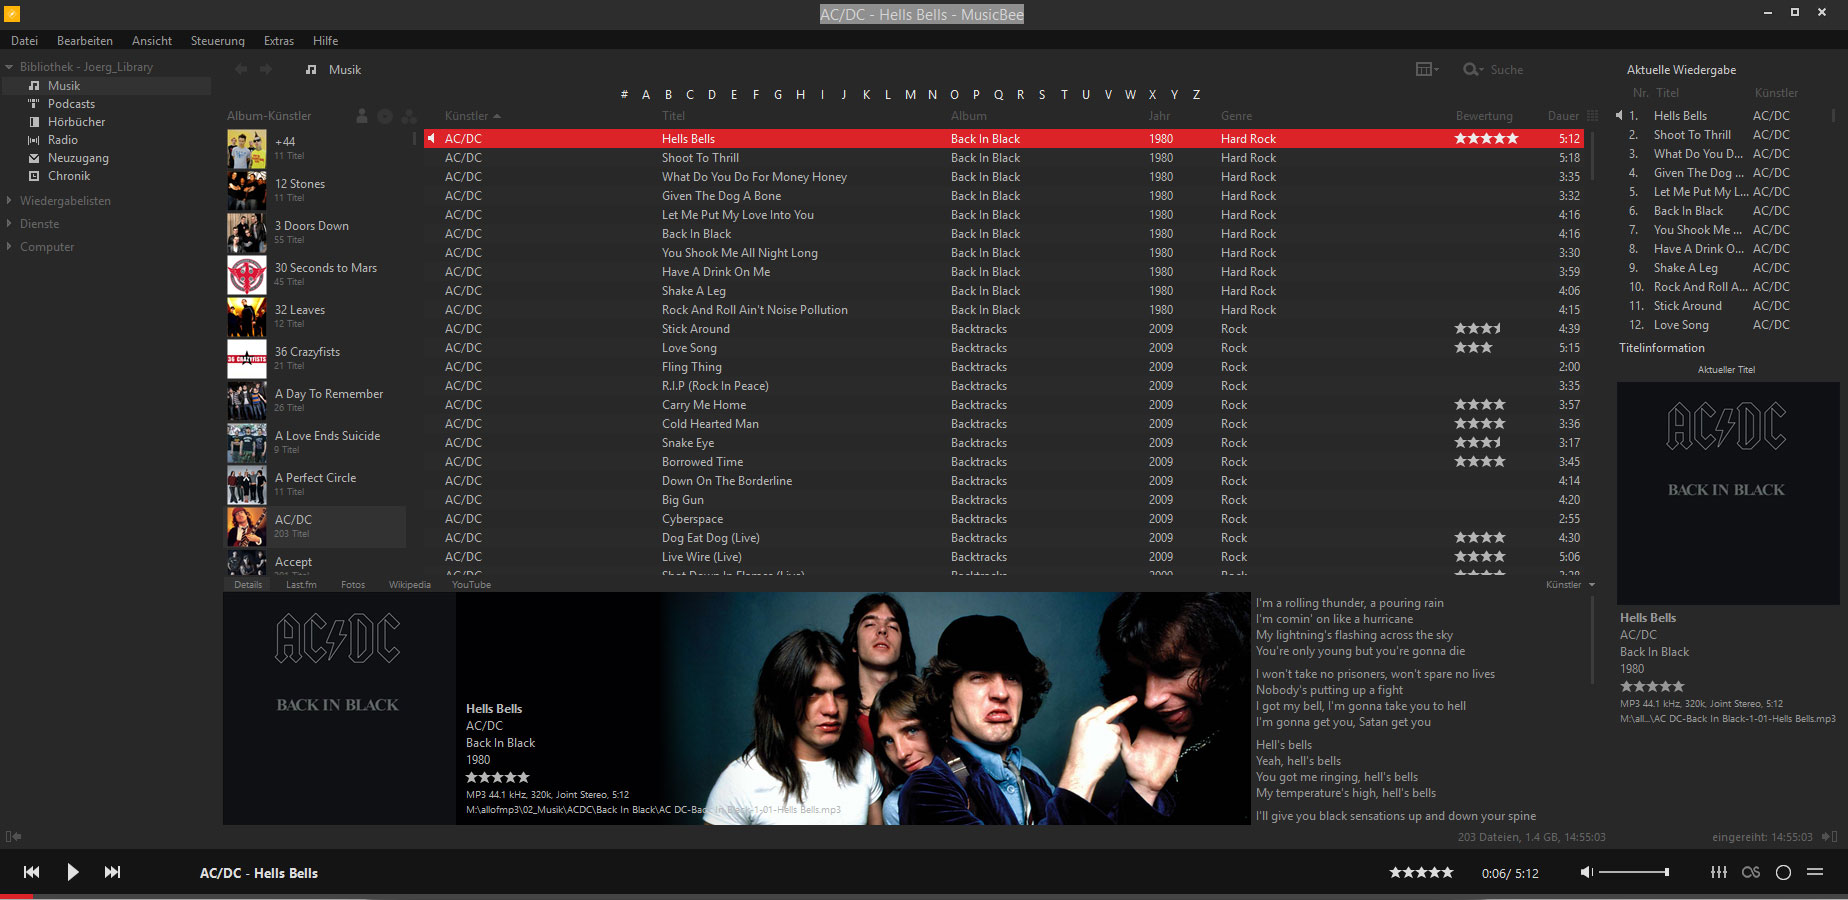Seek in the red playback progress bar
The image size is (1848, 900).
[x=924, y=897]
